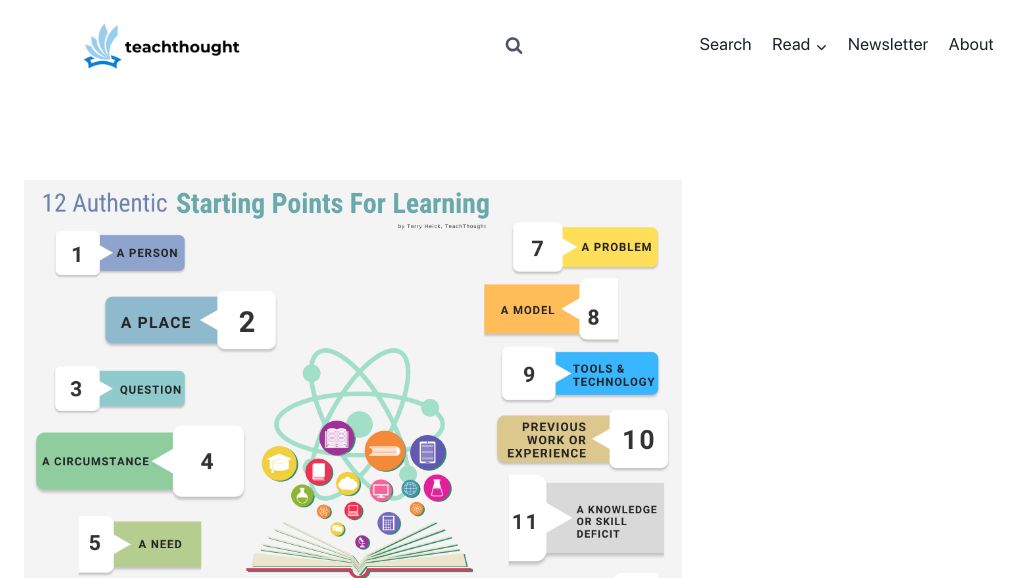
Task: Open the Newsletter page
Action: point(888,45)
